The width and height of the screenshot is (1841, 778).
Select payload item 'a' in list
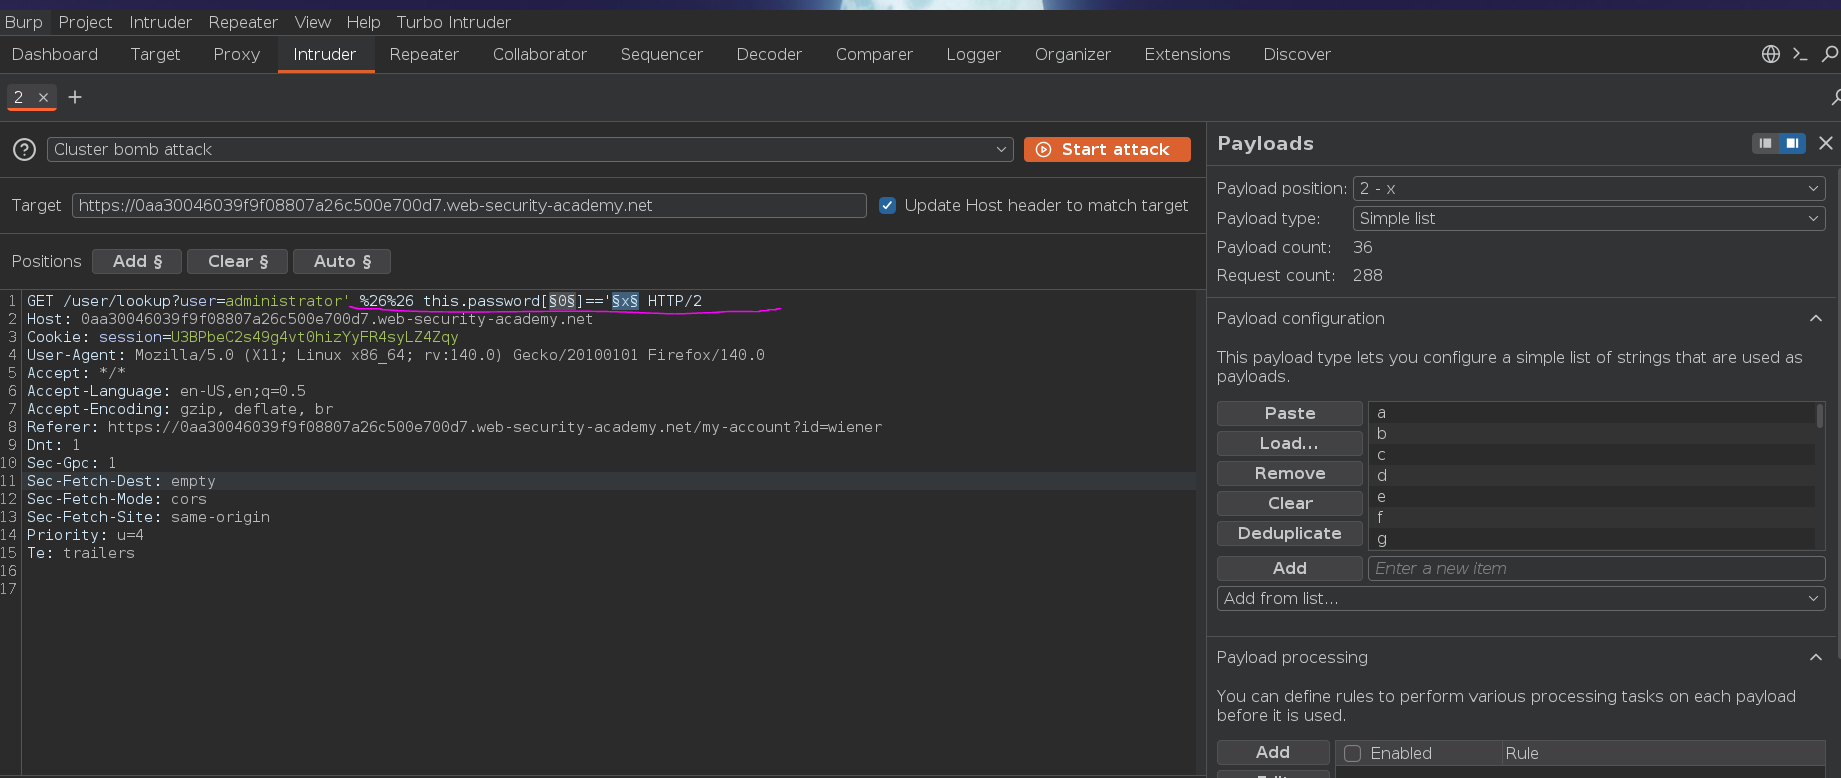1591,413
